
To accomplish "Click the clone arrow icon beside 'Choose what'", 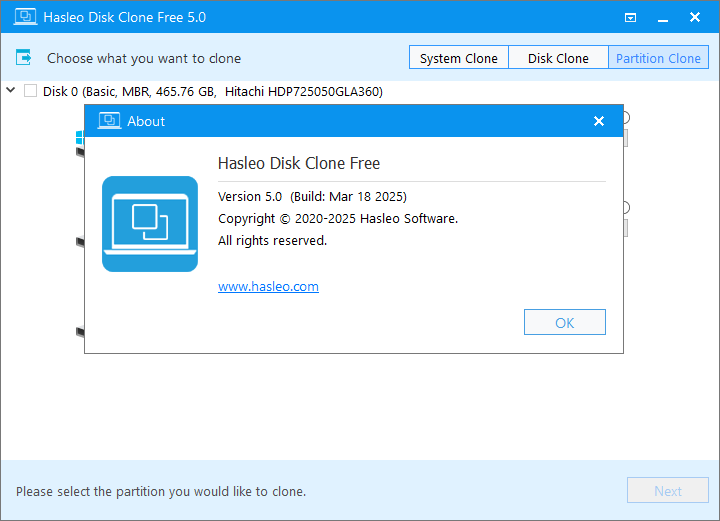I will pyautogui.click(x=23, y=57).
